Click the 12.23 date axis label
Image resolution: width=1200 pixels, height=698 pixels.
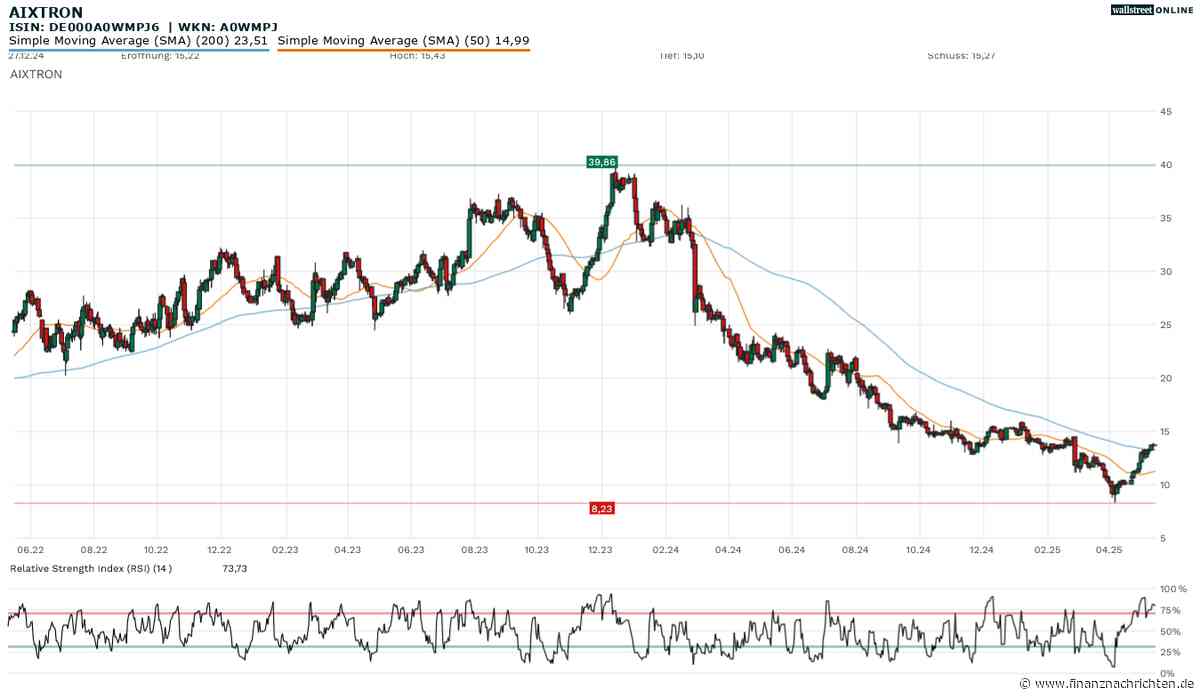point(601,549)
